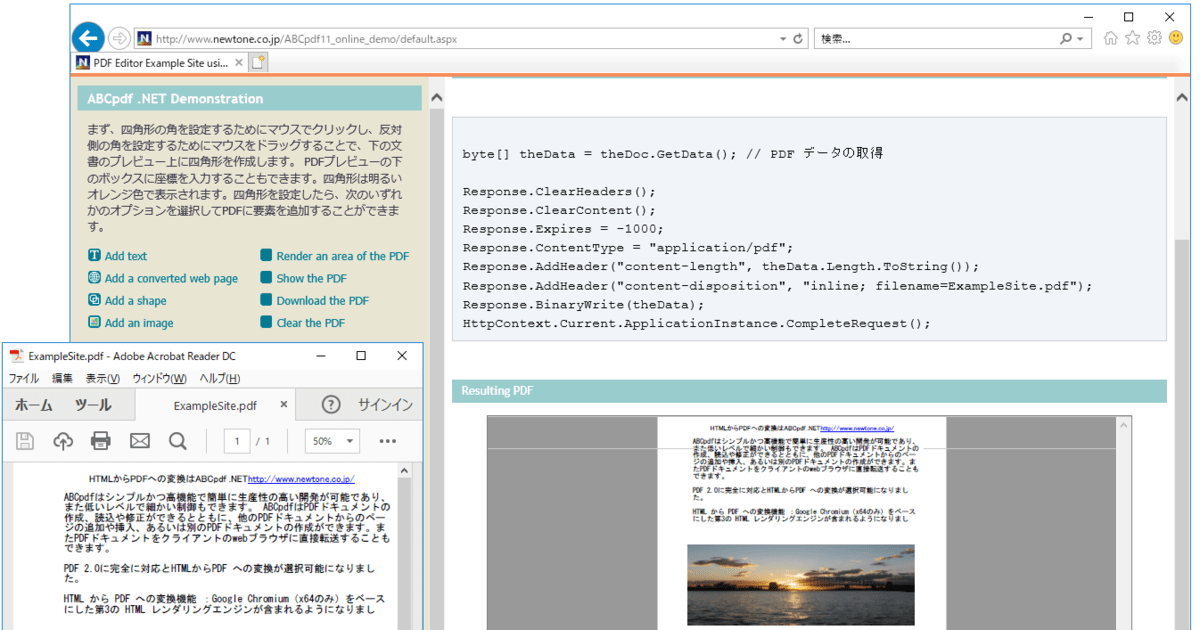This screenshot has height=630, width=1200.
Task: Select the Print icon in Acrobat Reader
Action: 99,440
